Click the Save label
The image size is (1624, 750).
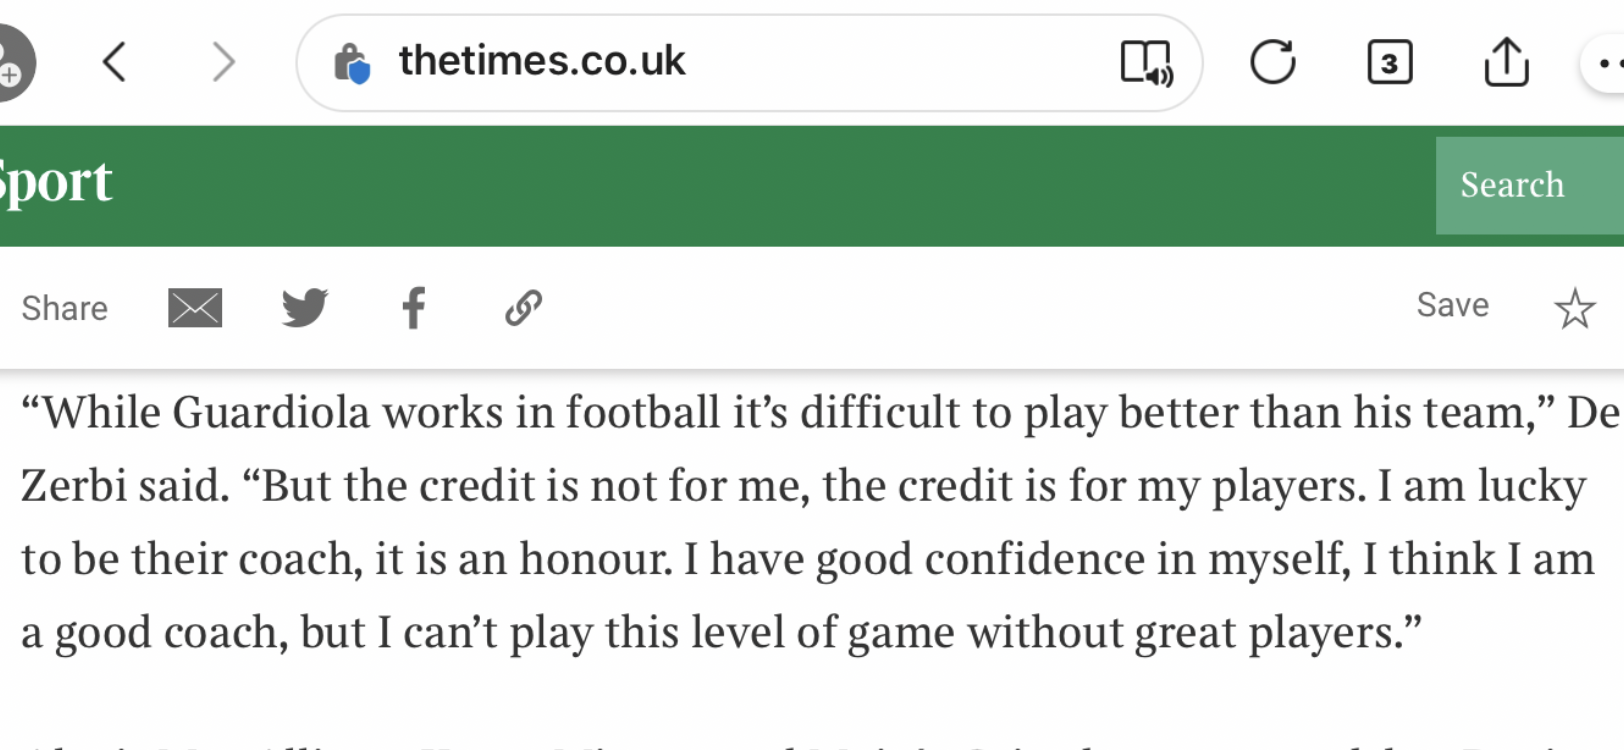1452,305
